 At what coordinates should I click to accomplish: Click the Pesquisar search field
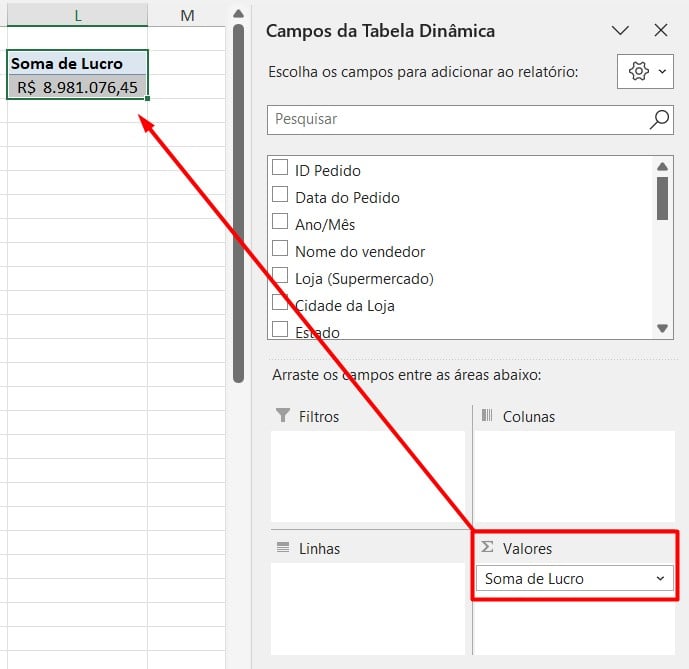pos(455,120)
